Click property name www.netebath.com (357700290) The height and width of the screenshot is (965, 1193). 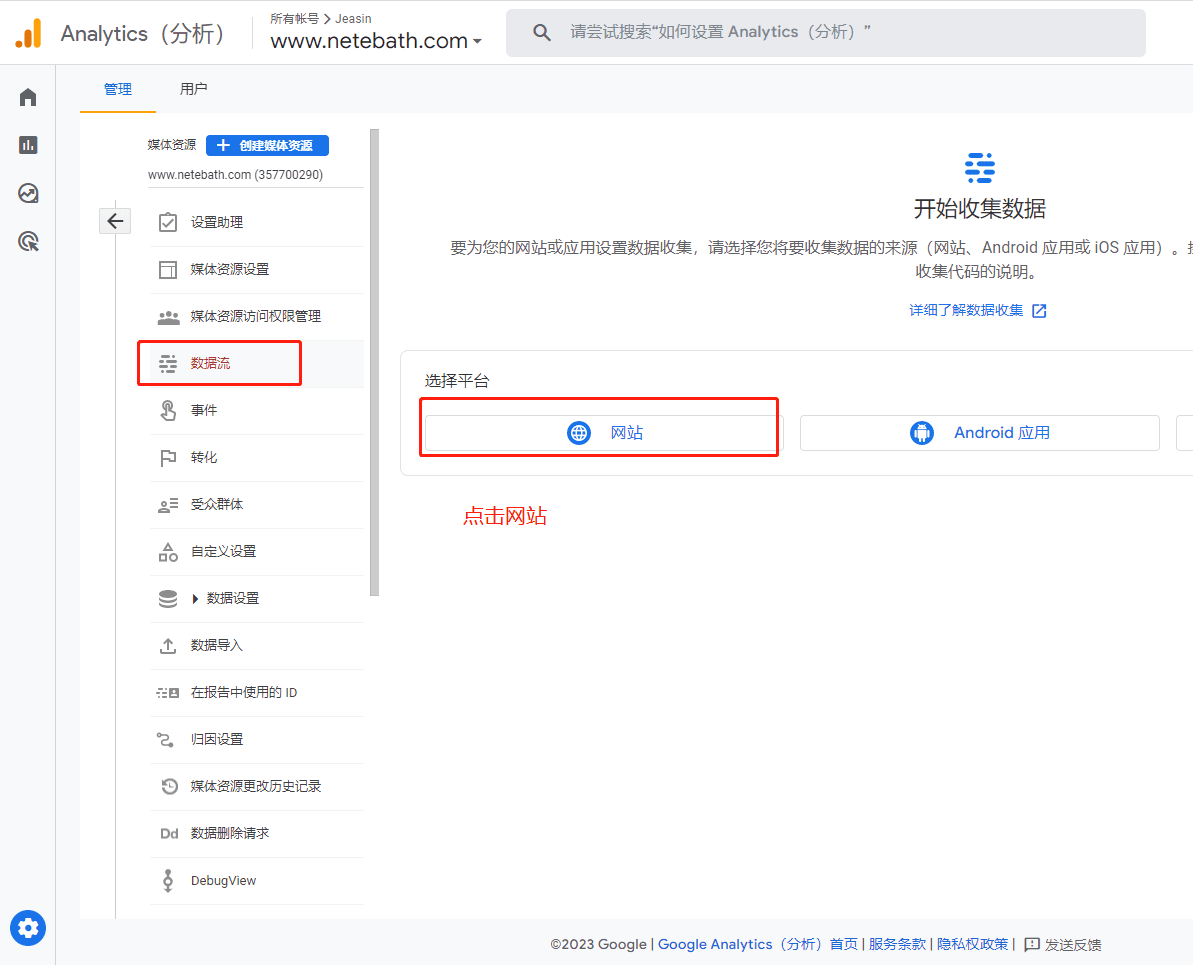[x=235, y=175]
